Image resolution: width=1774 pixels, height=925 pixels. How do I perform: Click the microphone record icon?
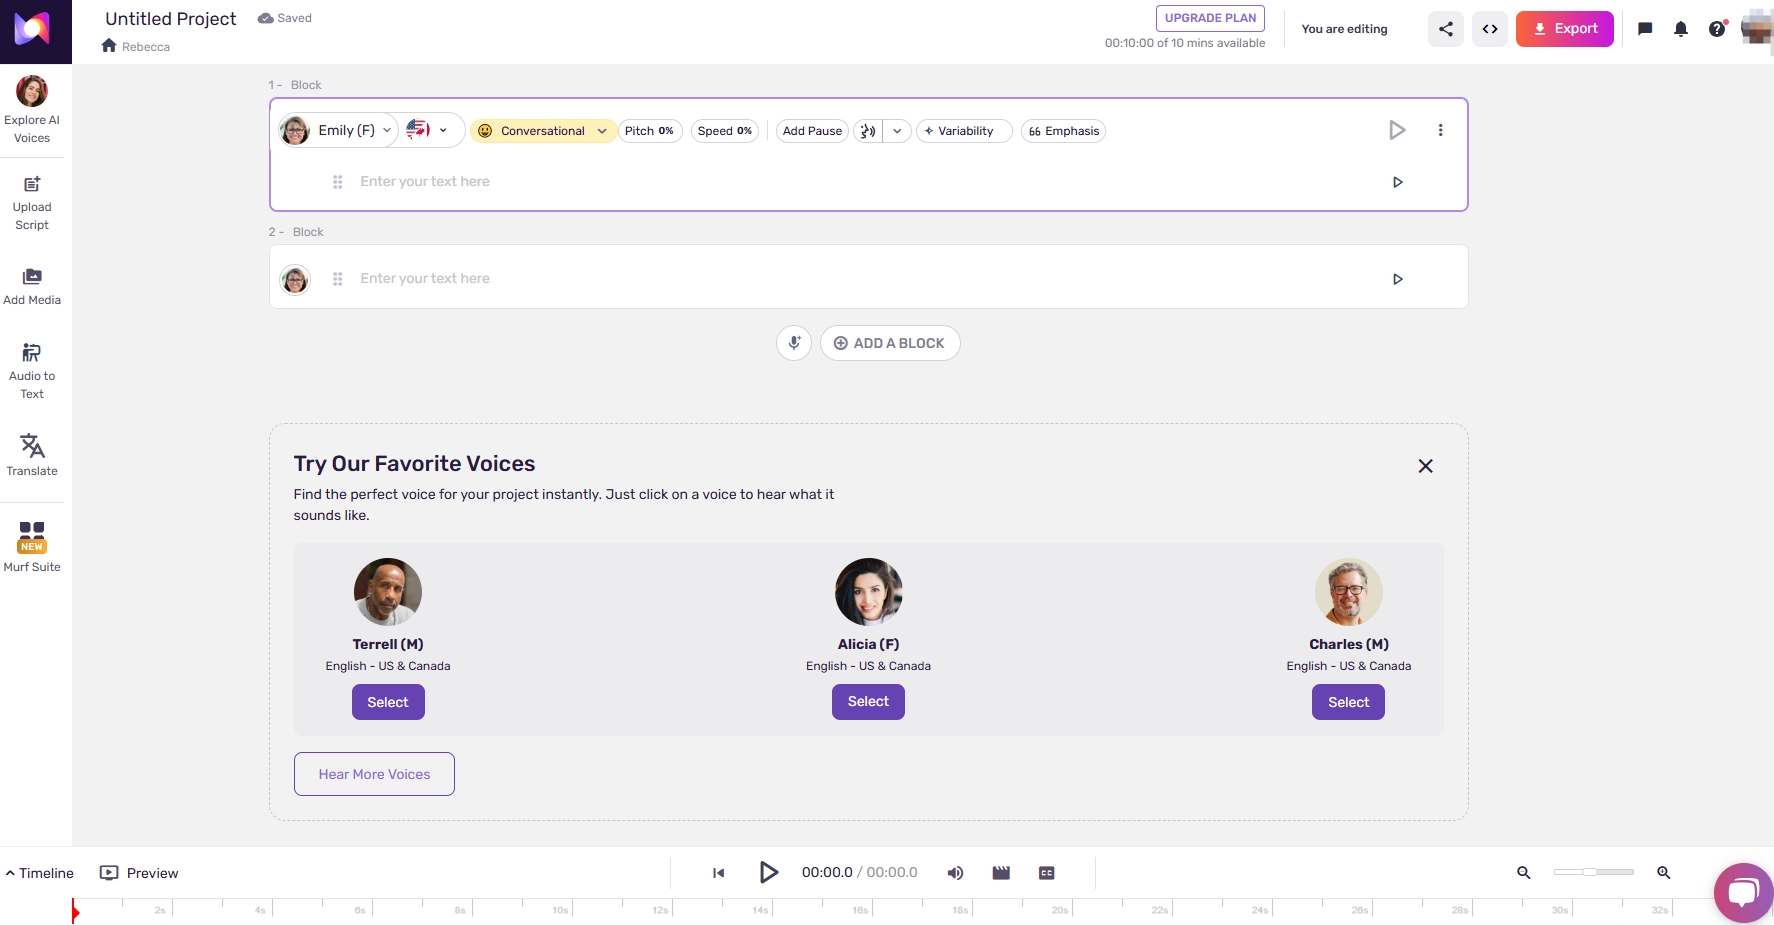[x=794, y=343]
